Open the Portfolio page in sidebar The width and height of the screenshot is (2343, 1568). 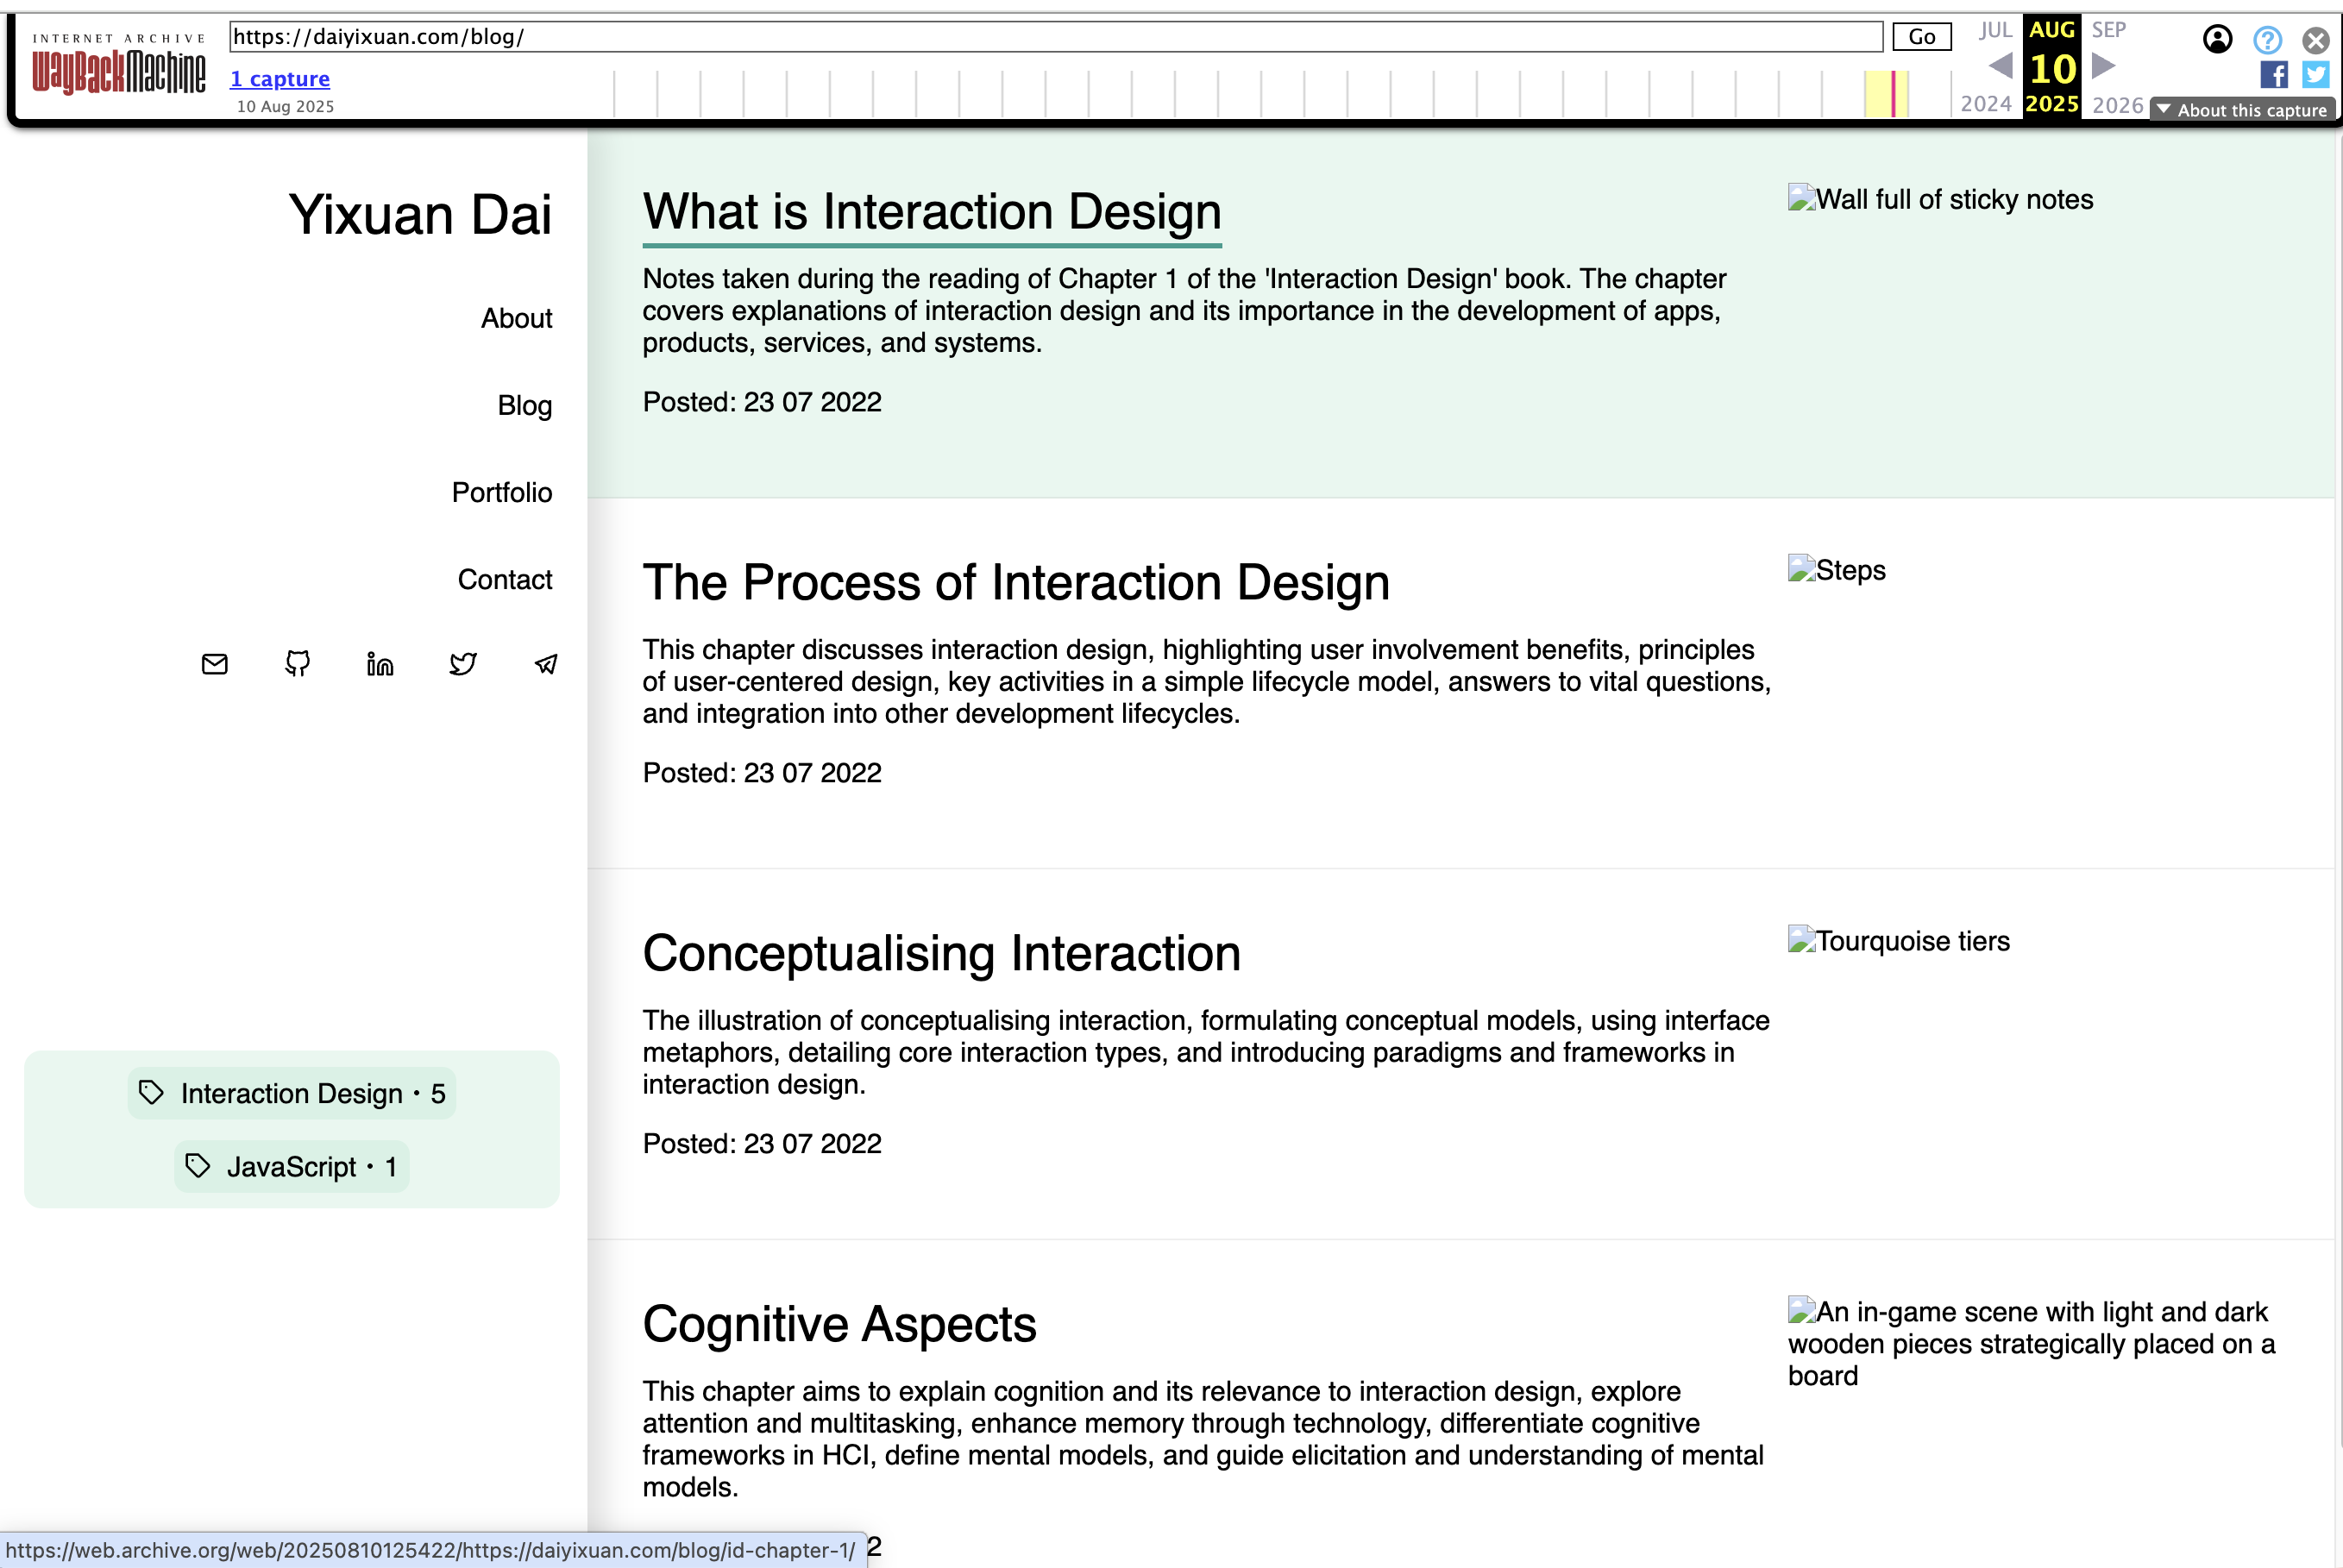coord(502,492)
